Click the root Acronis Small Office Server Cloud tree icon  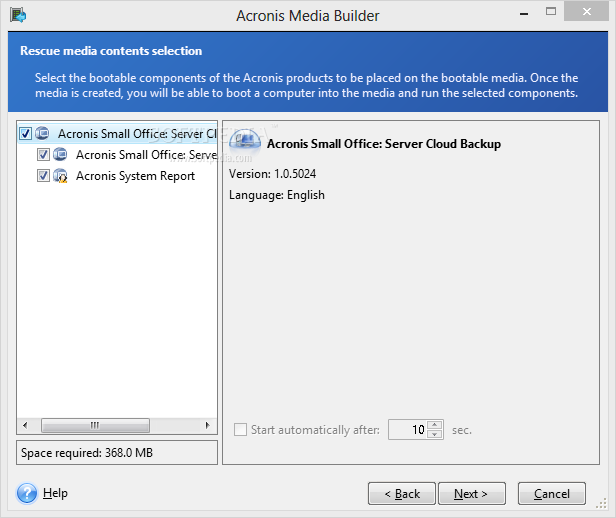click(42, 133)
